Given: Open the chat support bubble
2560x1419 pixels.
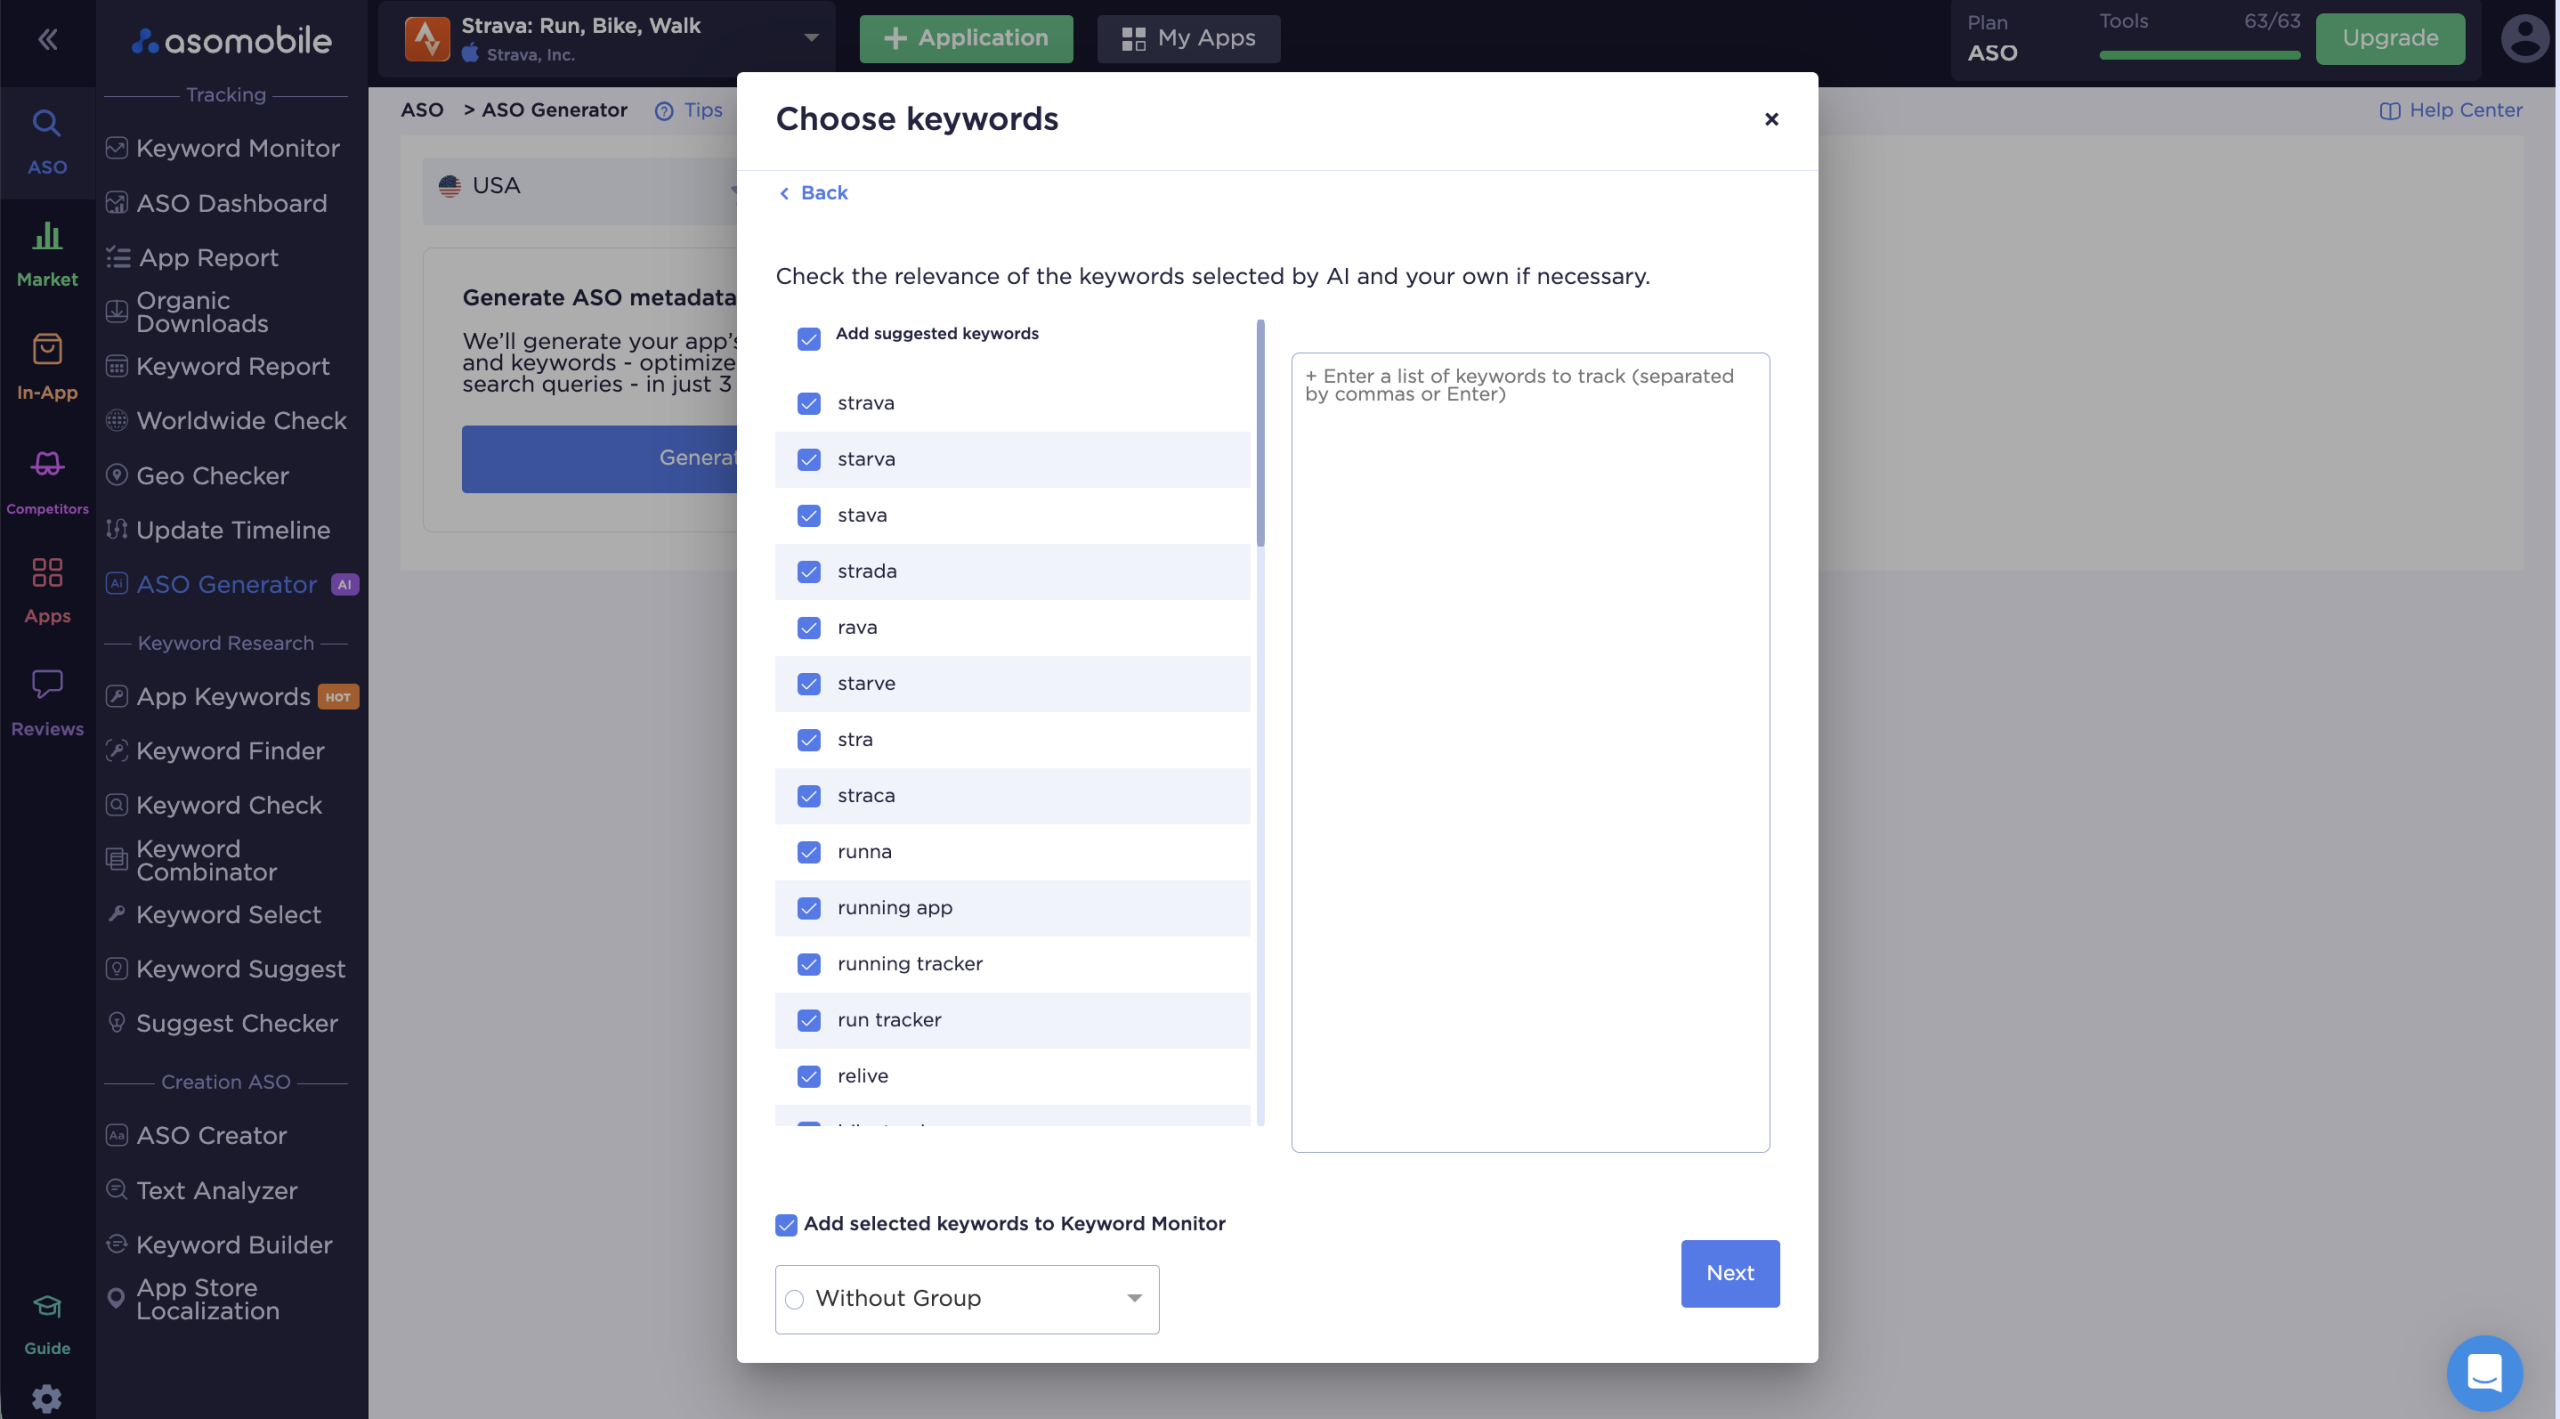Looking at the screenshot, I should point(2484,1372).
